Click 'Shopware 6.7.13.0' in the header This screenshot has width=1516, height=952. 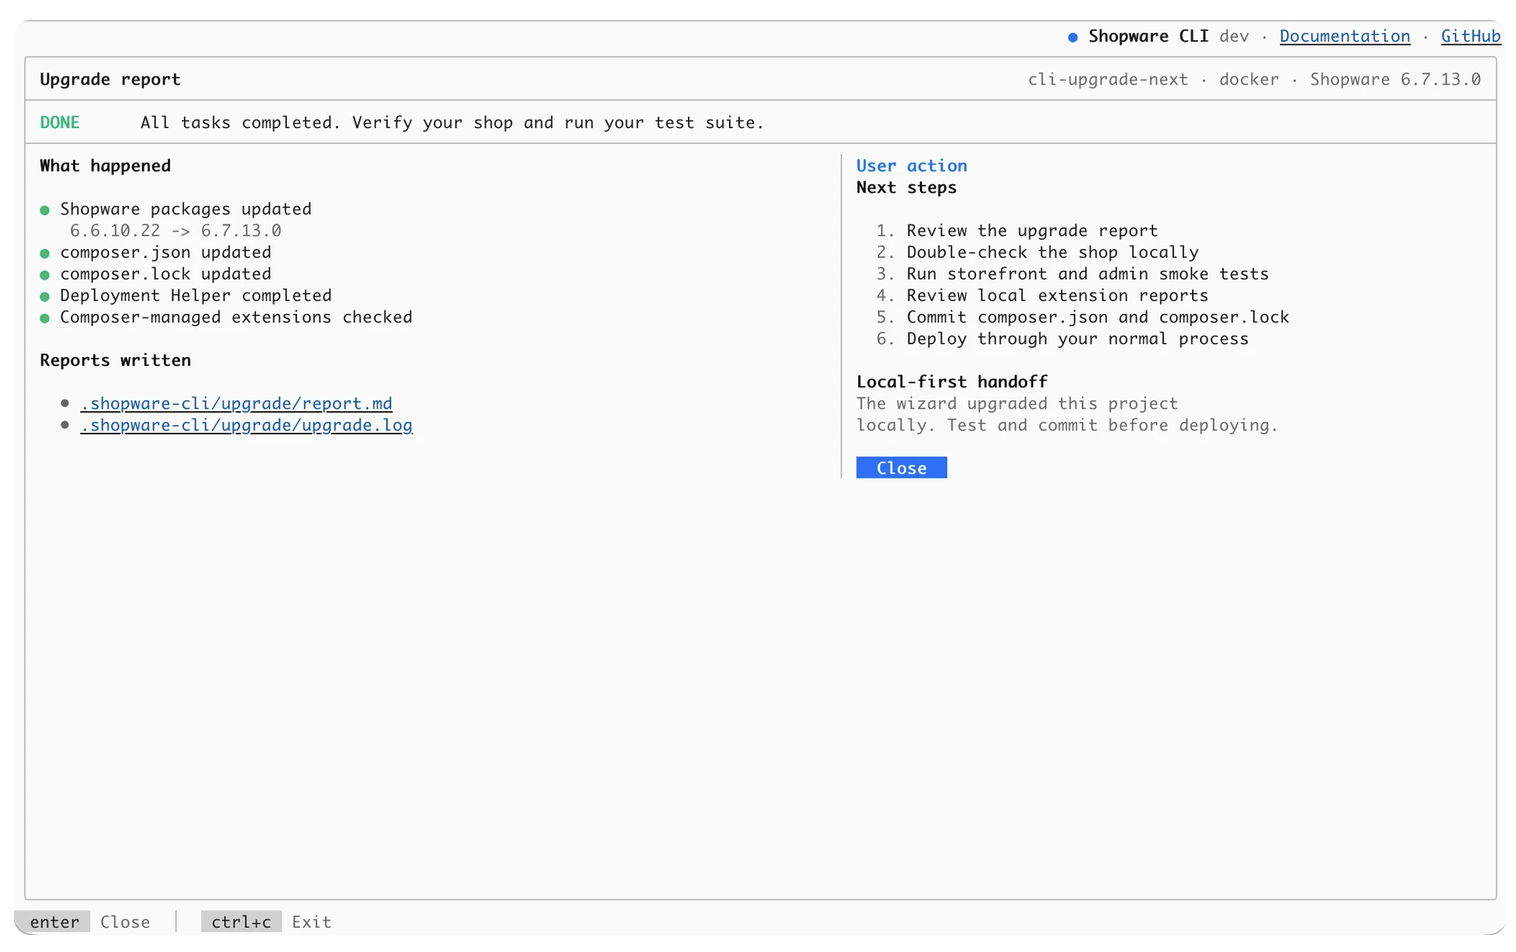[1395, 79]
